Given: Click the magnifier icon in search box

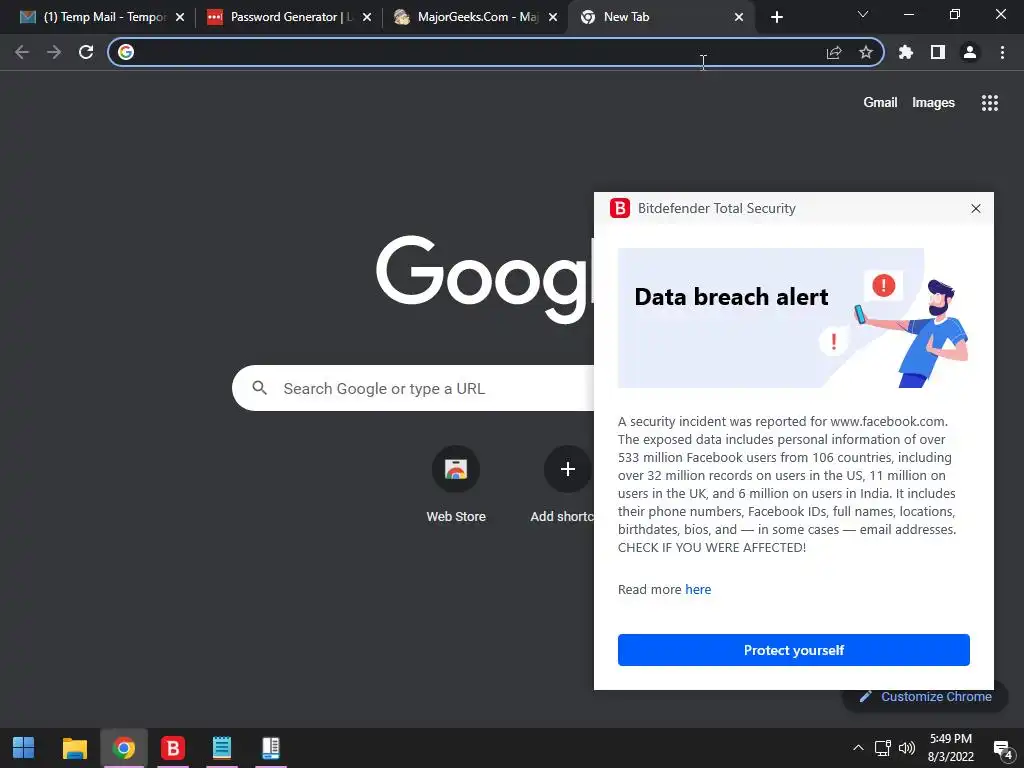Looking at the screenshot, I should click(x=259, y=388).
